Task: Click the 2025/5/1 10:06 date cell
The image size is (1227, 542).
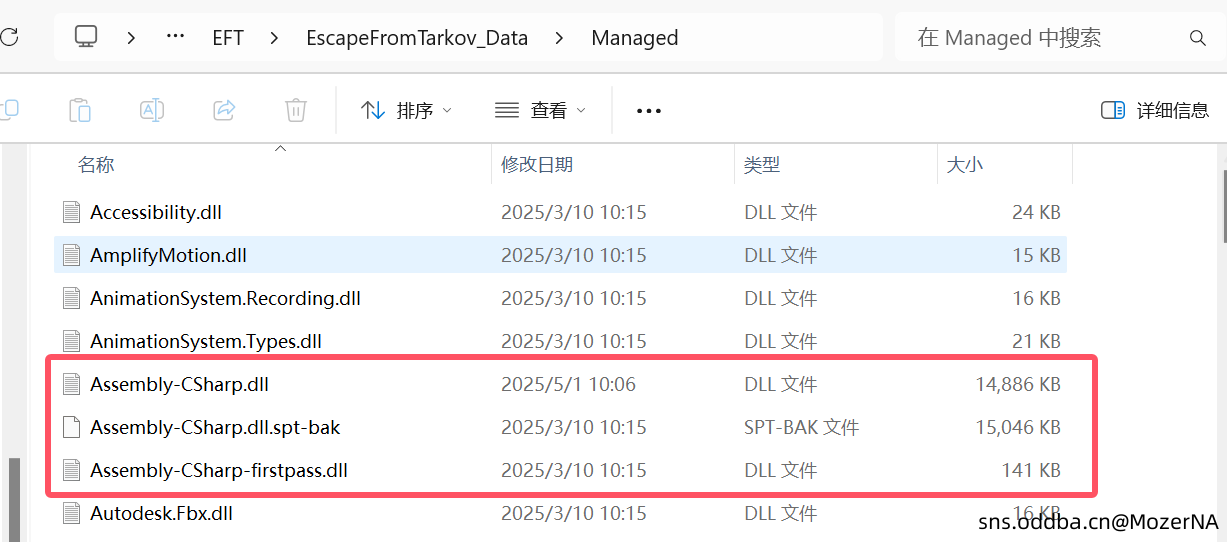Action: click(x=568, y=384)
